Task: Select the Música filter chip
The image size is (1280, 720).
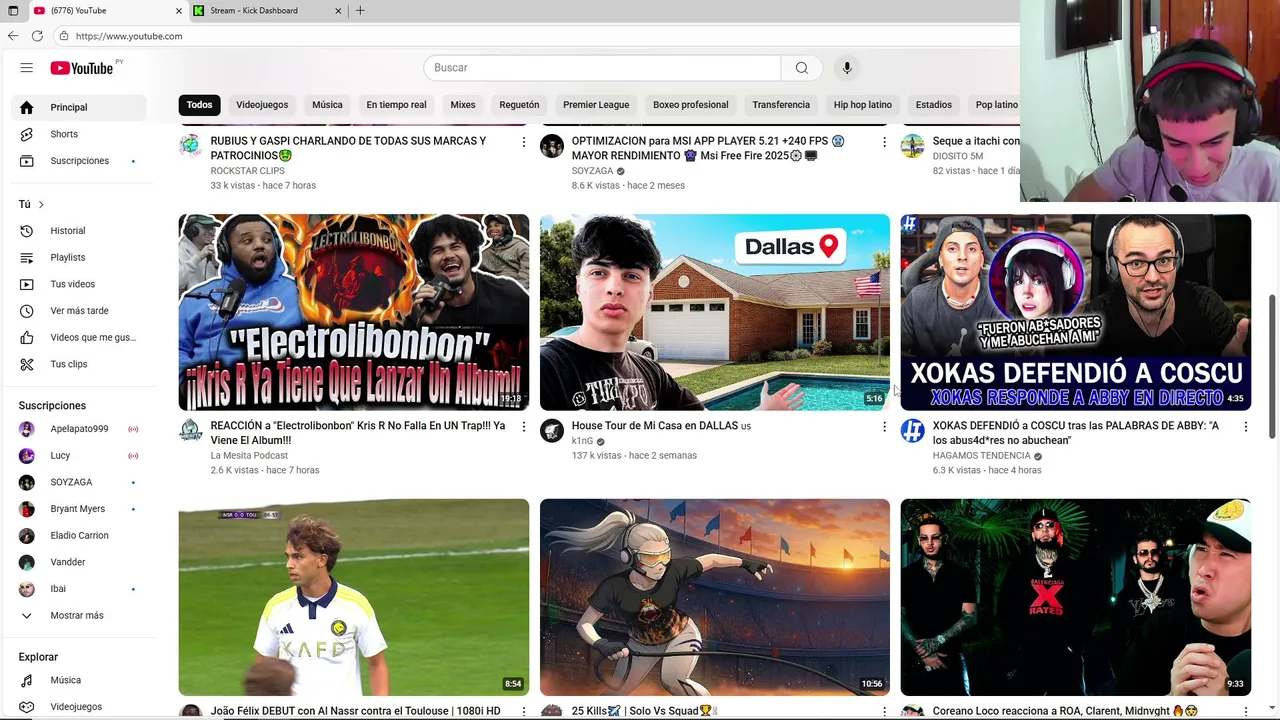Action: click(327, 105)
